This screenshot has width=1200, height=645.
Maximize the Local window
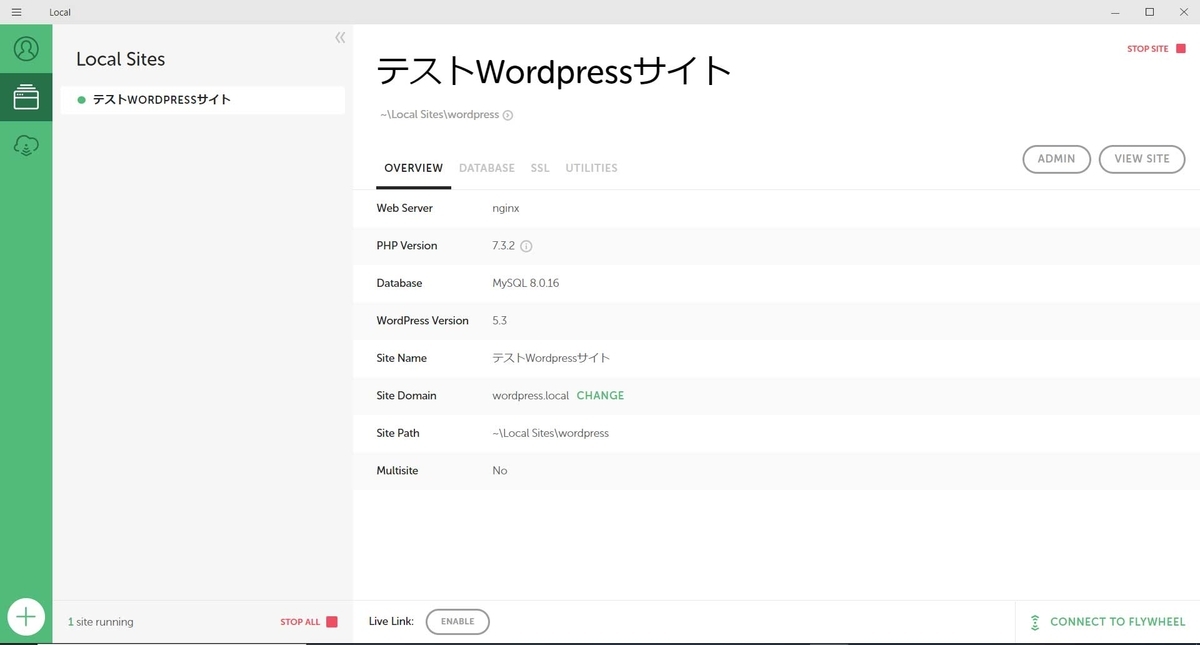[1150, 12]
